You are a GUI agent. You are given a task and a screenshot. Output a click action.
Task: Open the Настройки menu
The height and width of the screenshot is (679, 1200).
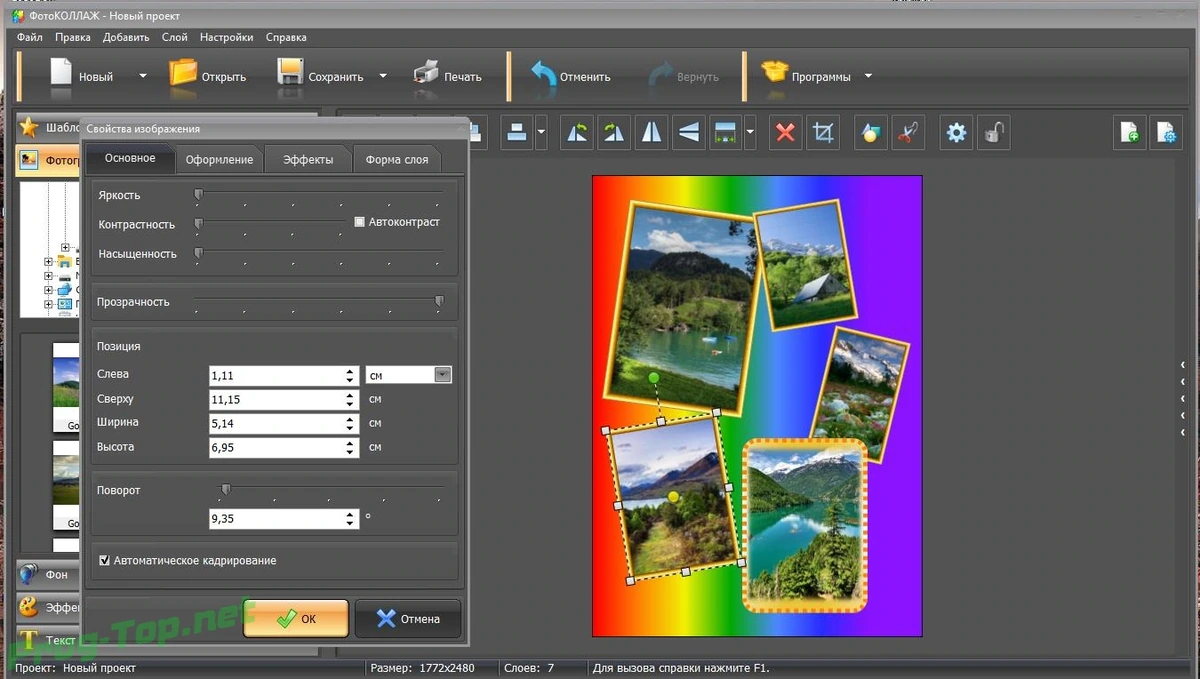point(227,37)
